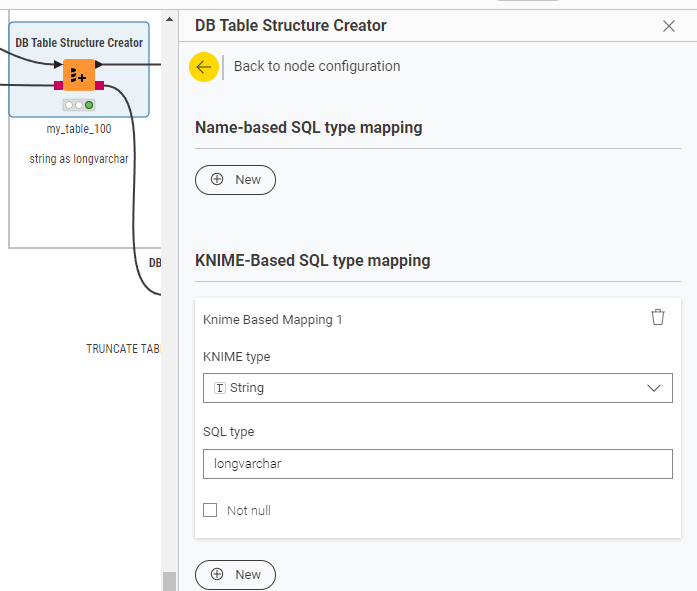Click the yellow back arrow icon
Image resolution: width=697 pixels, height=591 pixels.
click(204, 67)
